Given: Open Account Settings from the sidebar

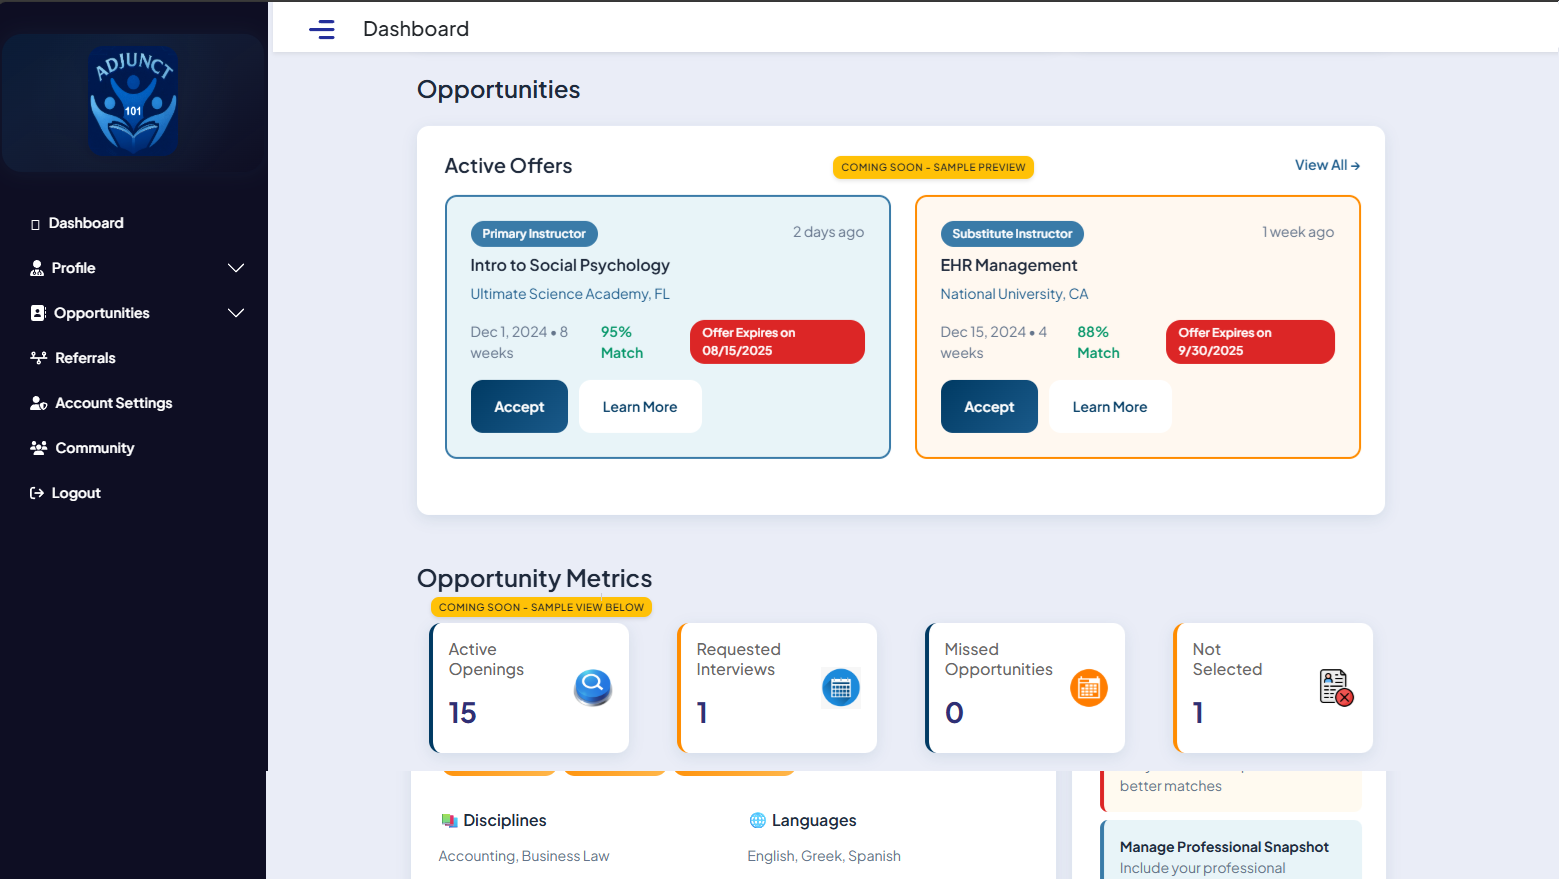Looking at the screenshot, I should pos(113,403).
